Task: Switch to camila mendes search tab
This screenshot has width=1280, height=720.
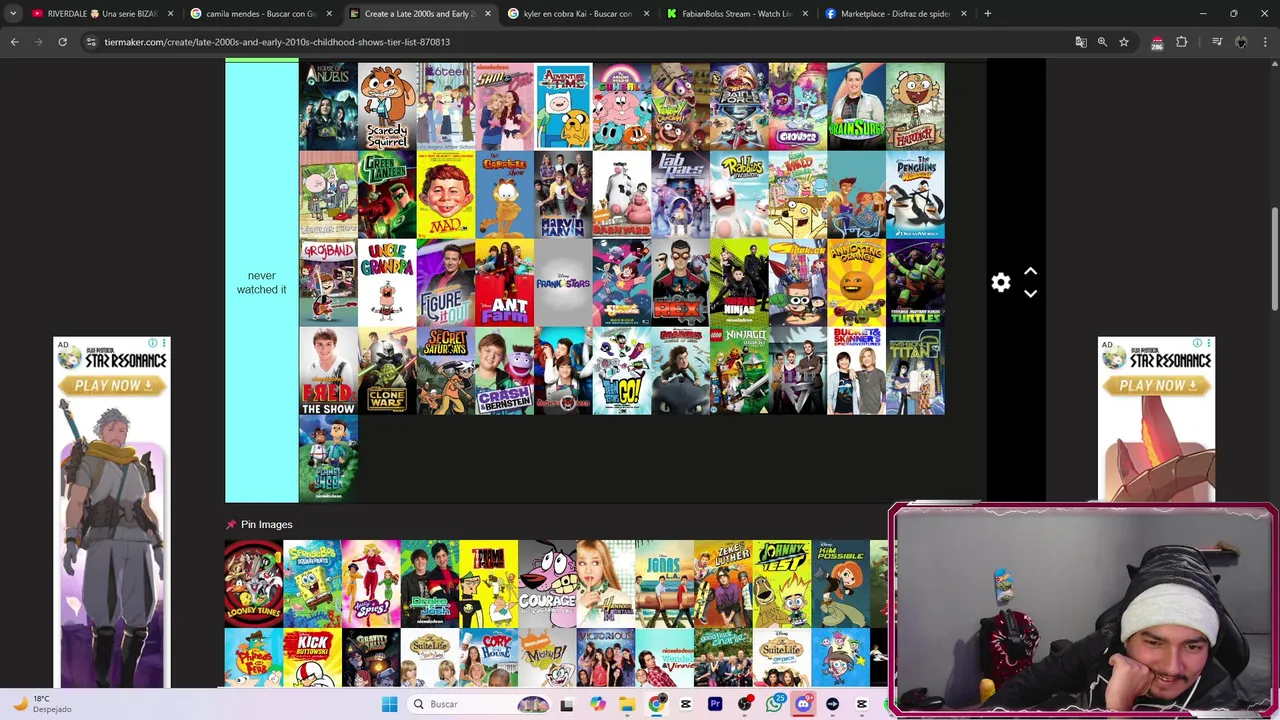Action: point(260,14)
